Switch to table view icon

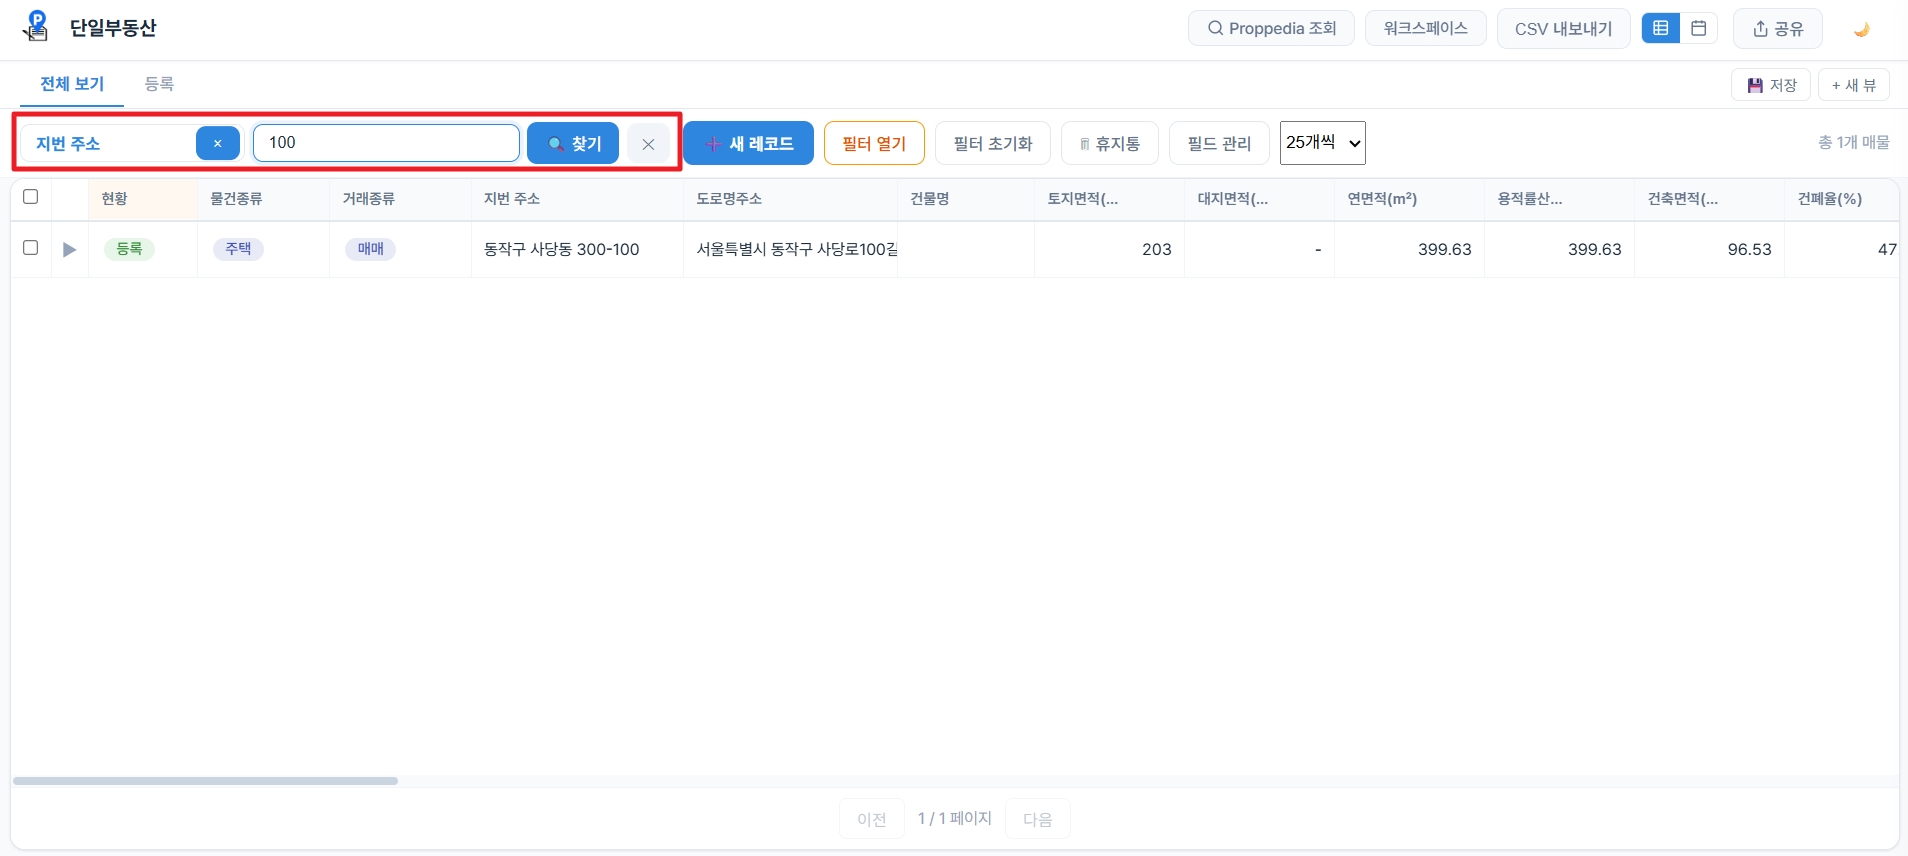pos(1660,28)
